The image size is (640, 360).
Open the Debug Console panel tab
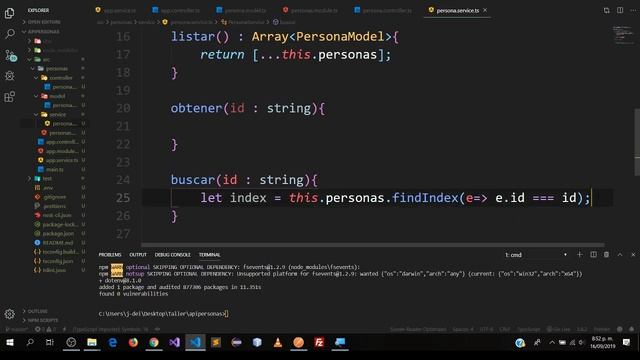(x=172, y=255)
